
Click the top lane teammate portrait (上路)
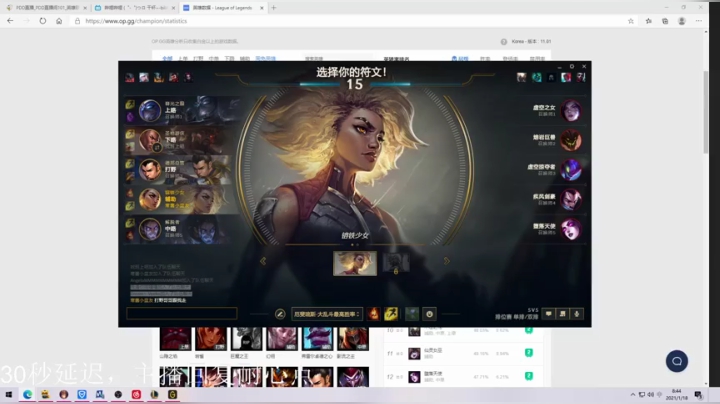click(x=150, y=111)
